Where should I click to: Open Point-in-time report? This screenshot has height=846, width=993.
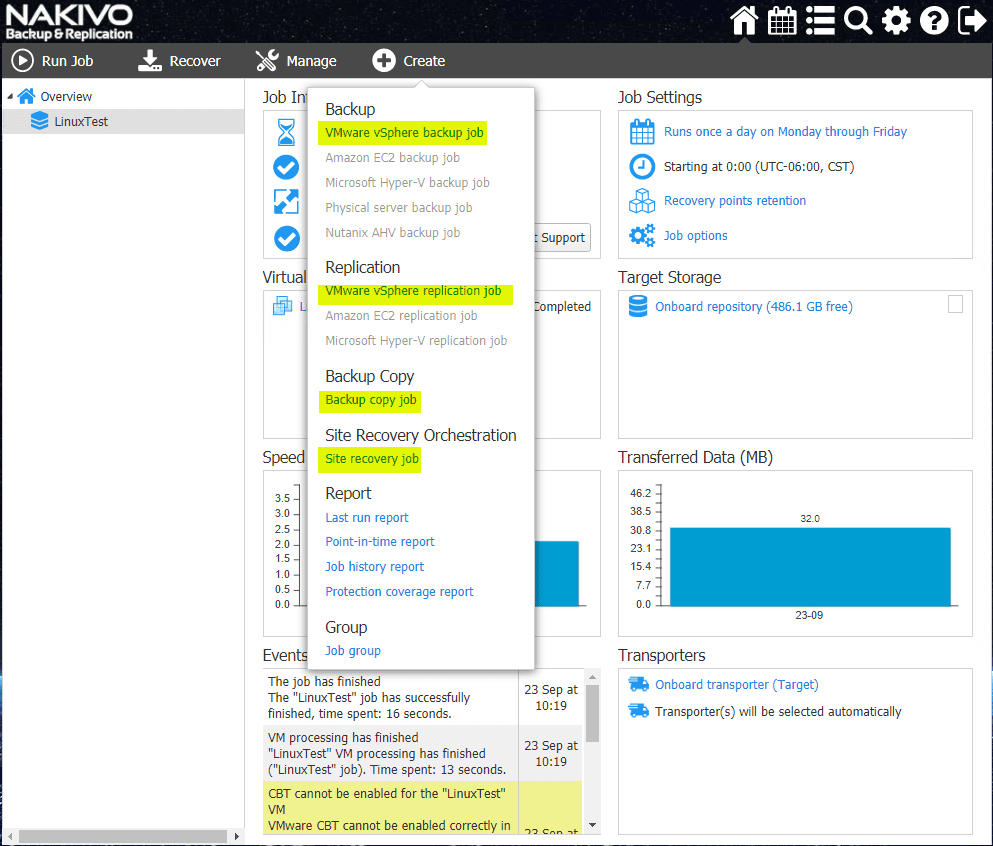point(379,542)
